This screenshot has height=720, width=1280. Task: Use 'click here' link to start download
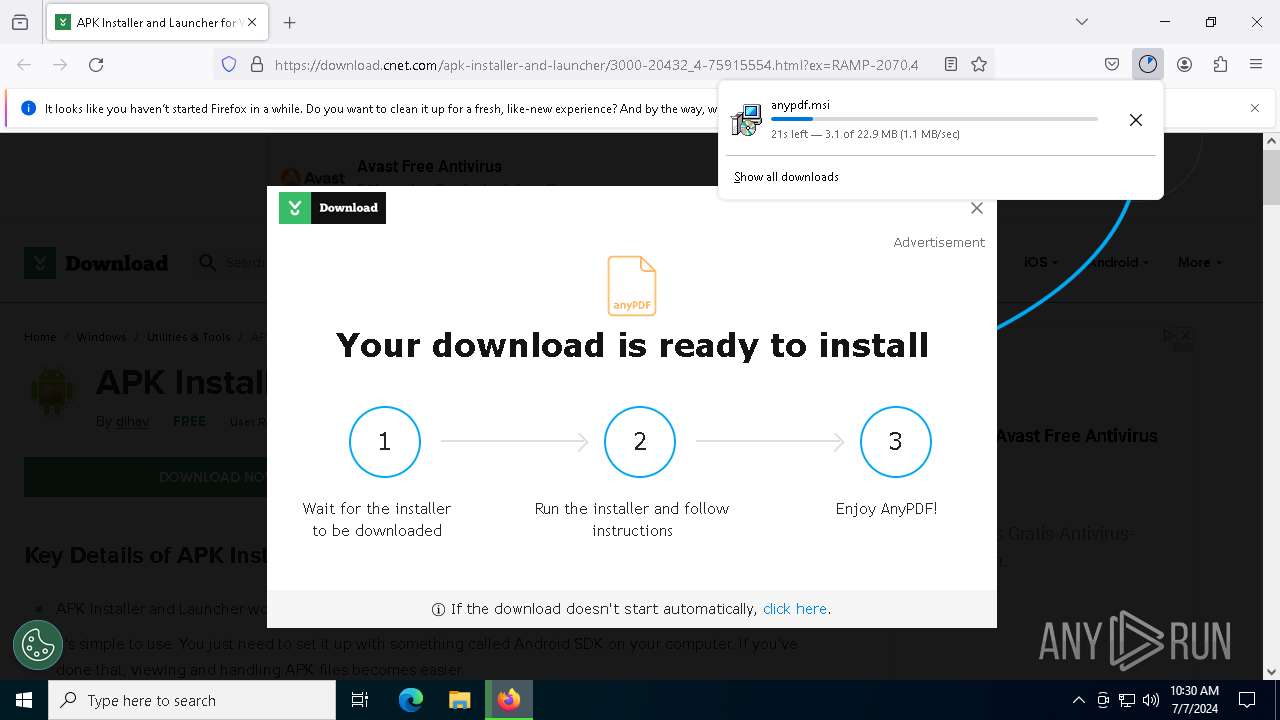tap(795, 609)
